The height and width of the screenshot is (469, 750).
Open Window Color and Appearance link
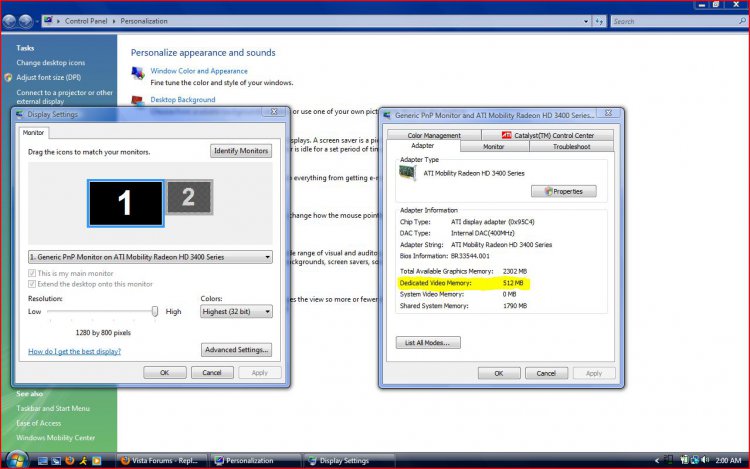point(199,71)
